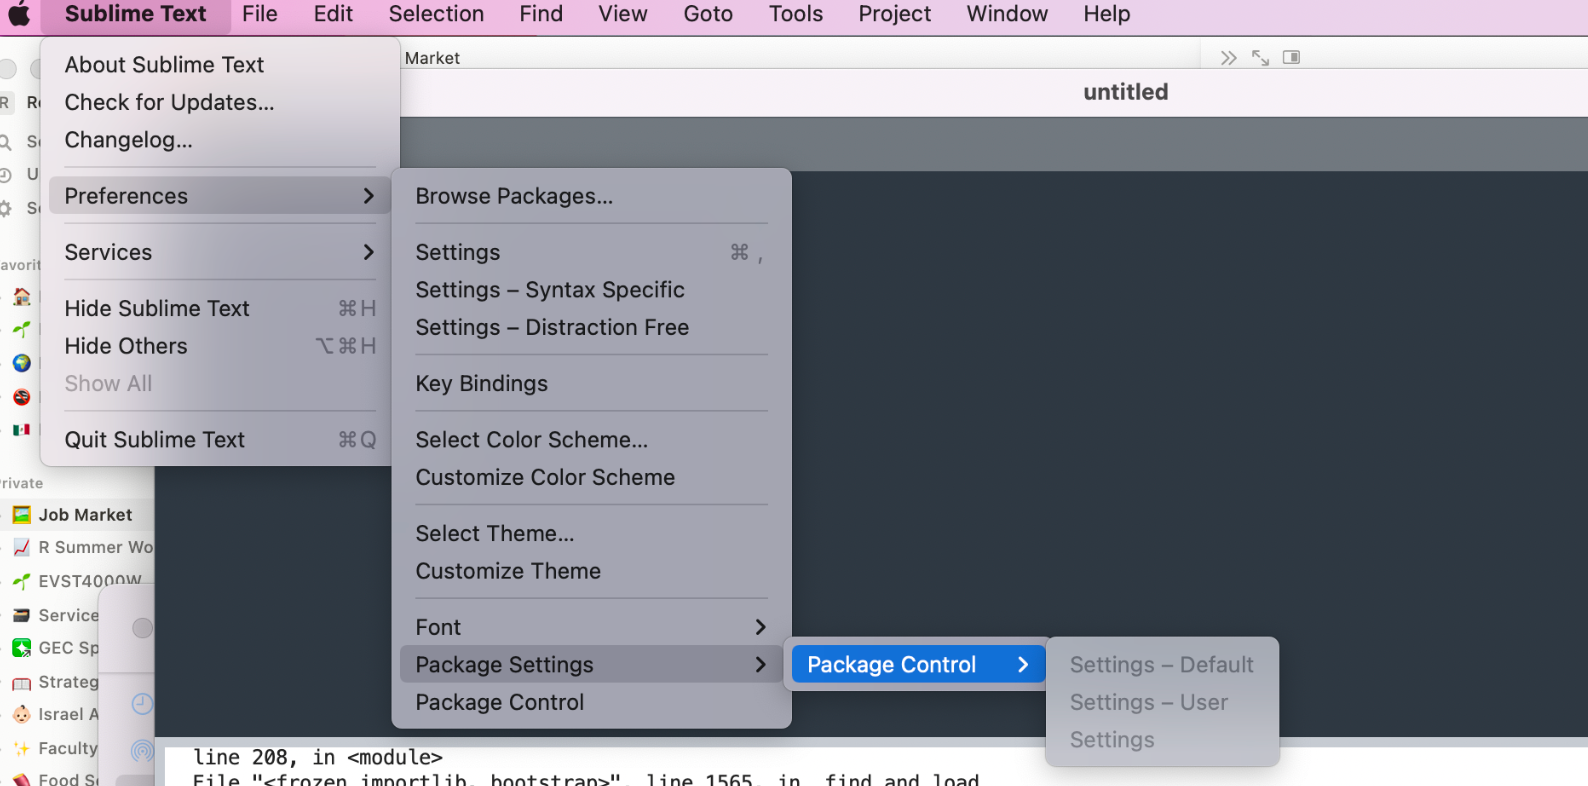Choose Customize Theme

(x=591, y=572)
